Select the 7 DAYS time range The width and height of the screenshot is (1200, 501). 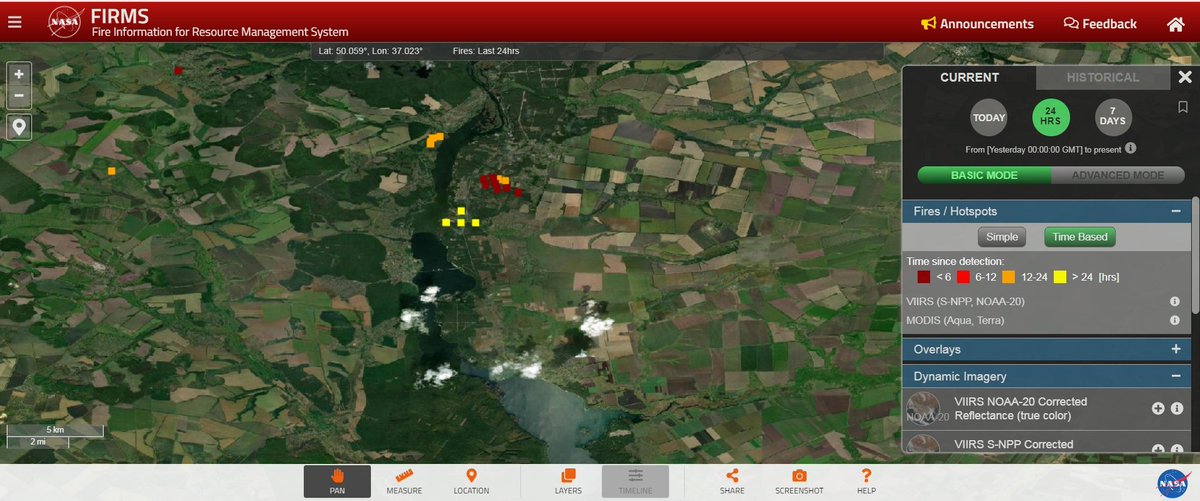[x=1113, y=118]
